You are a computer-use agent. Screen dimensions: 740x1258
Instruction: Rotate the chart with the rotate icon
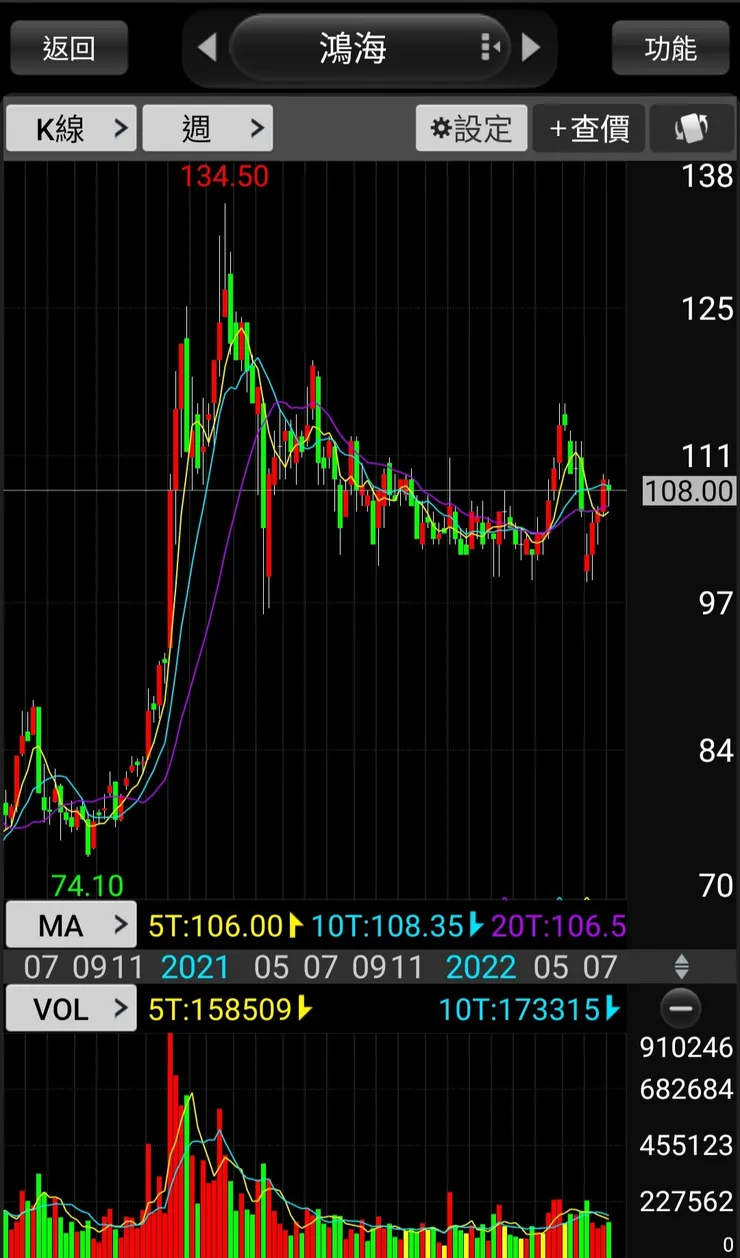click(692, 128)
